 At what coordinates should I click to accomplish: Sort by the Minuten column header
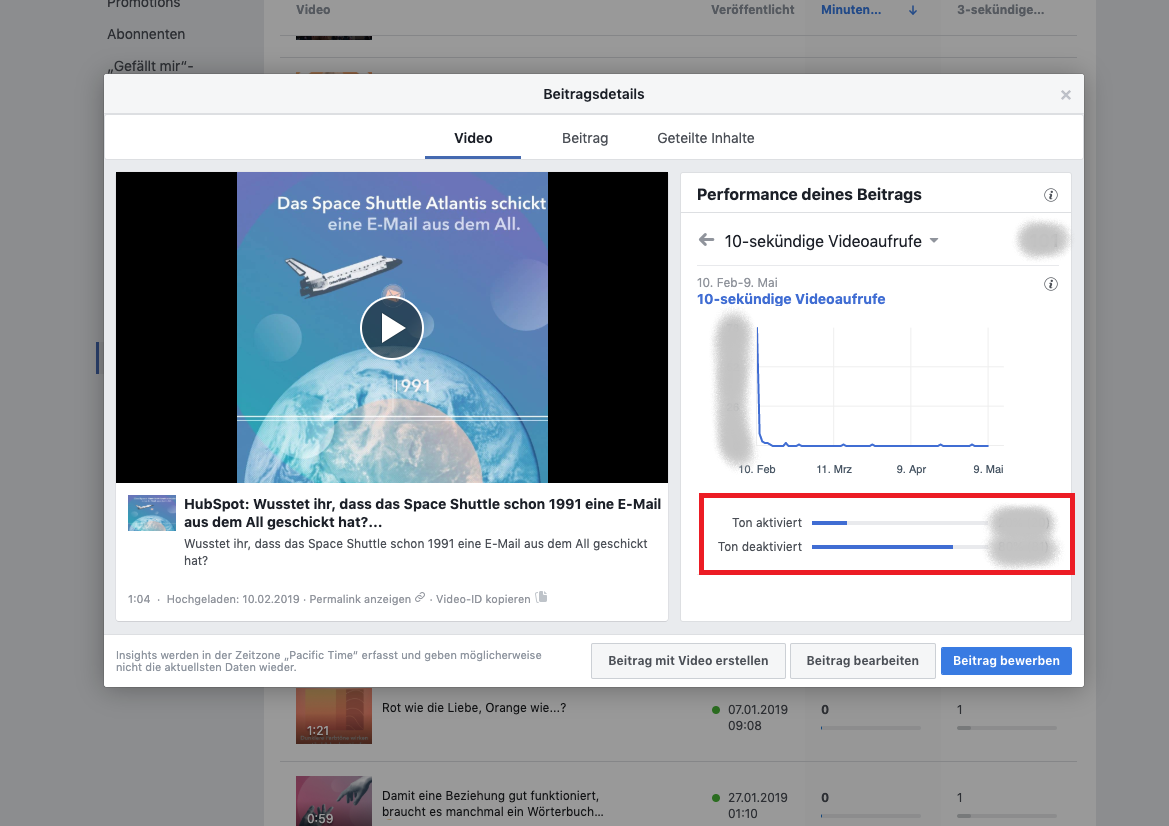point(851,10)
